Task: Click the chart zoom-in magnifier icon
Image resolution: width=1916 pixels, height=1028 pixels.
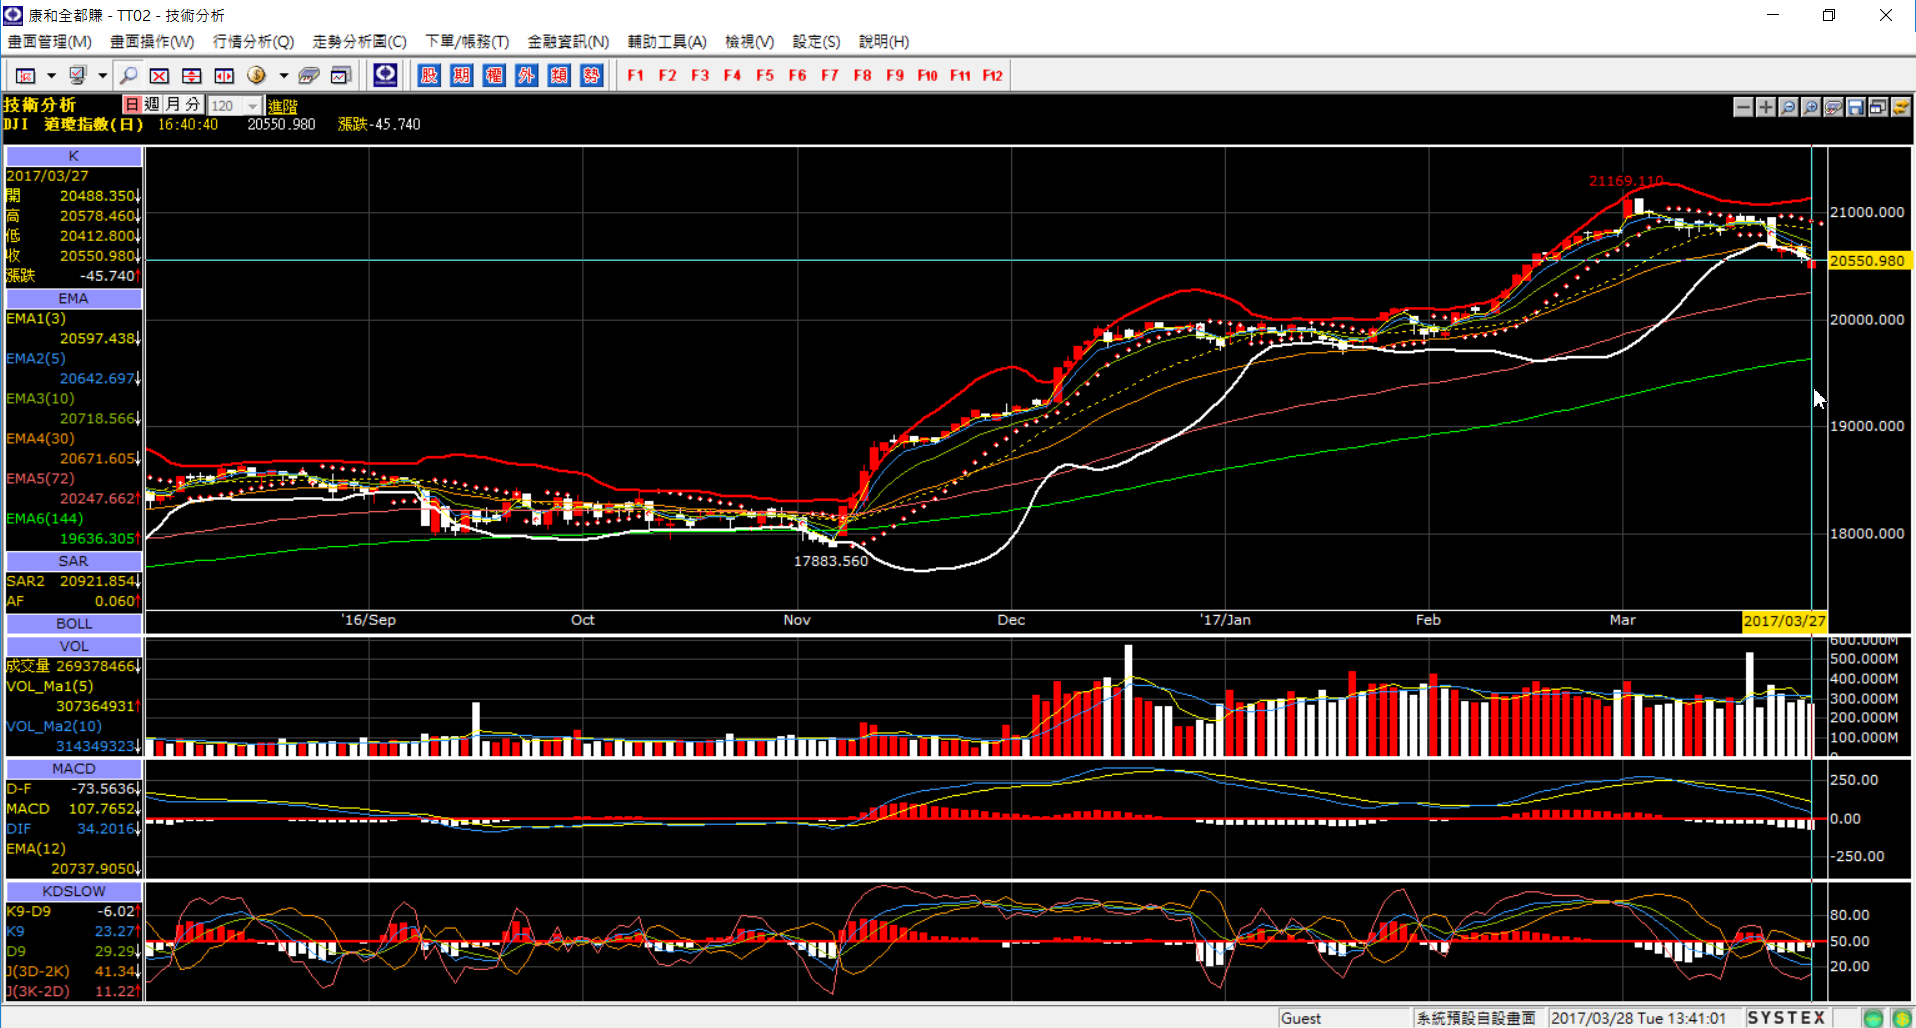Action: (x=1810, y=107)
